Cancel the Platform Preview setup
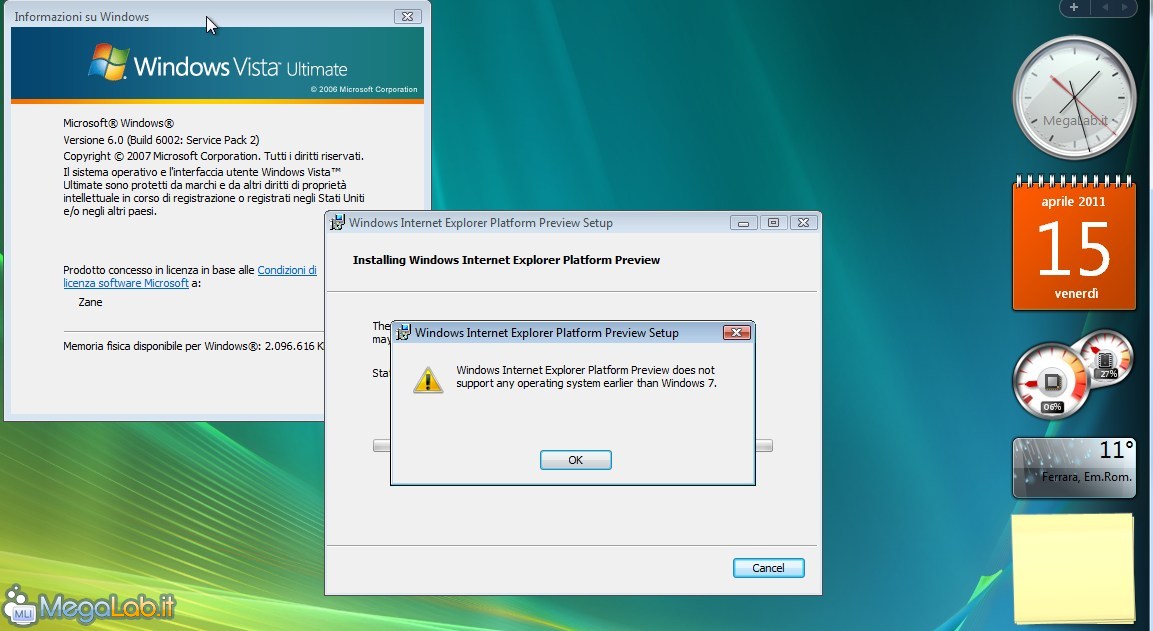Image resolution: width=1153 pixels, height=631 pixels. pyautogui.click(x=768, y=568)
